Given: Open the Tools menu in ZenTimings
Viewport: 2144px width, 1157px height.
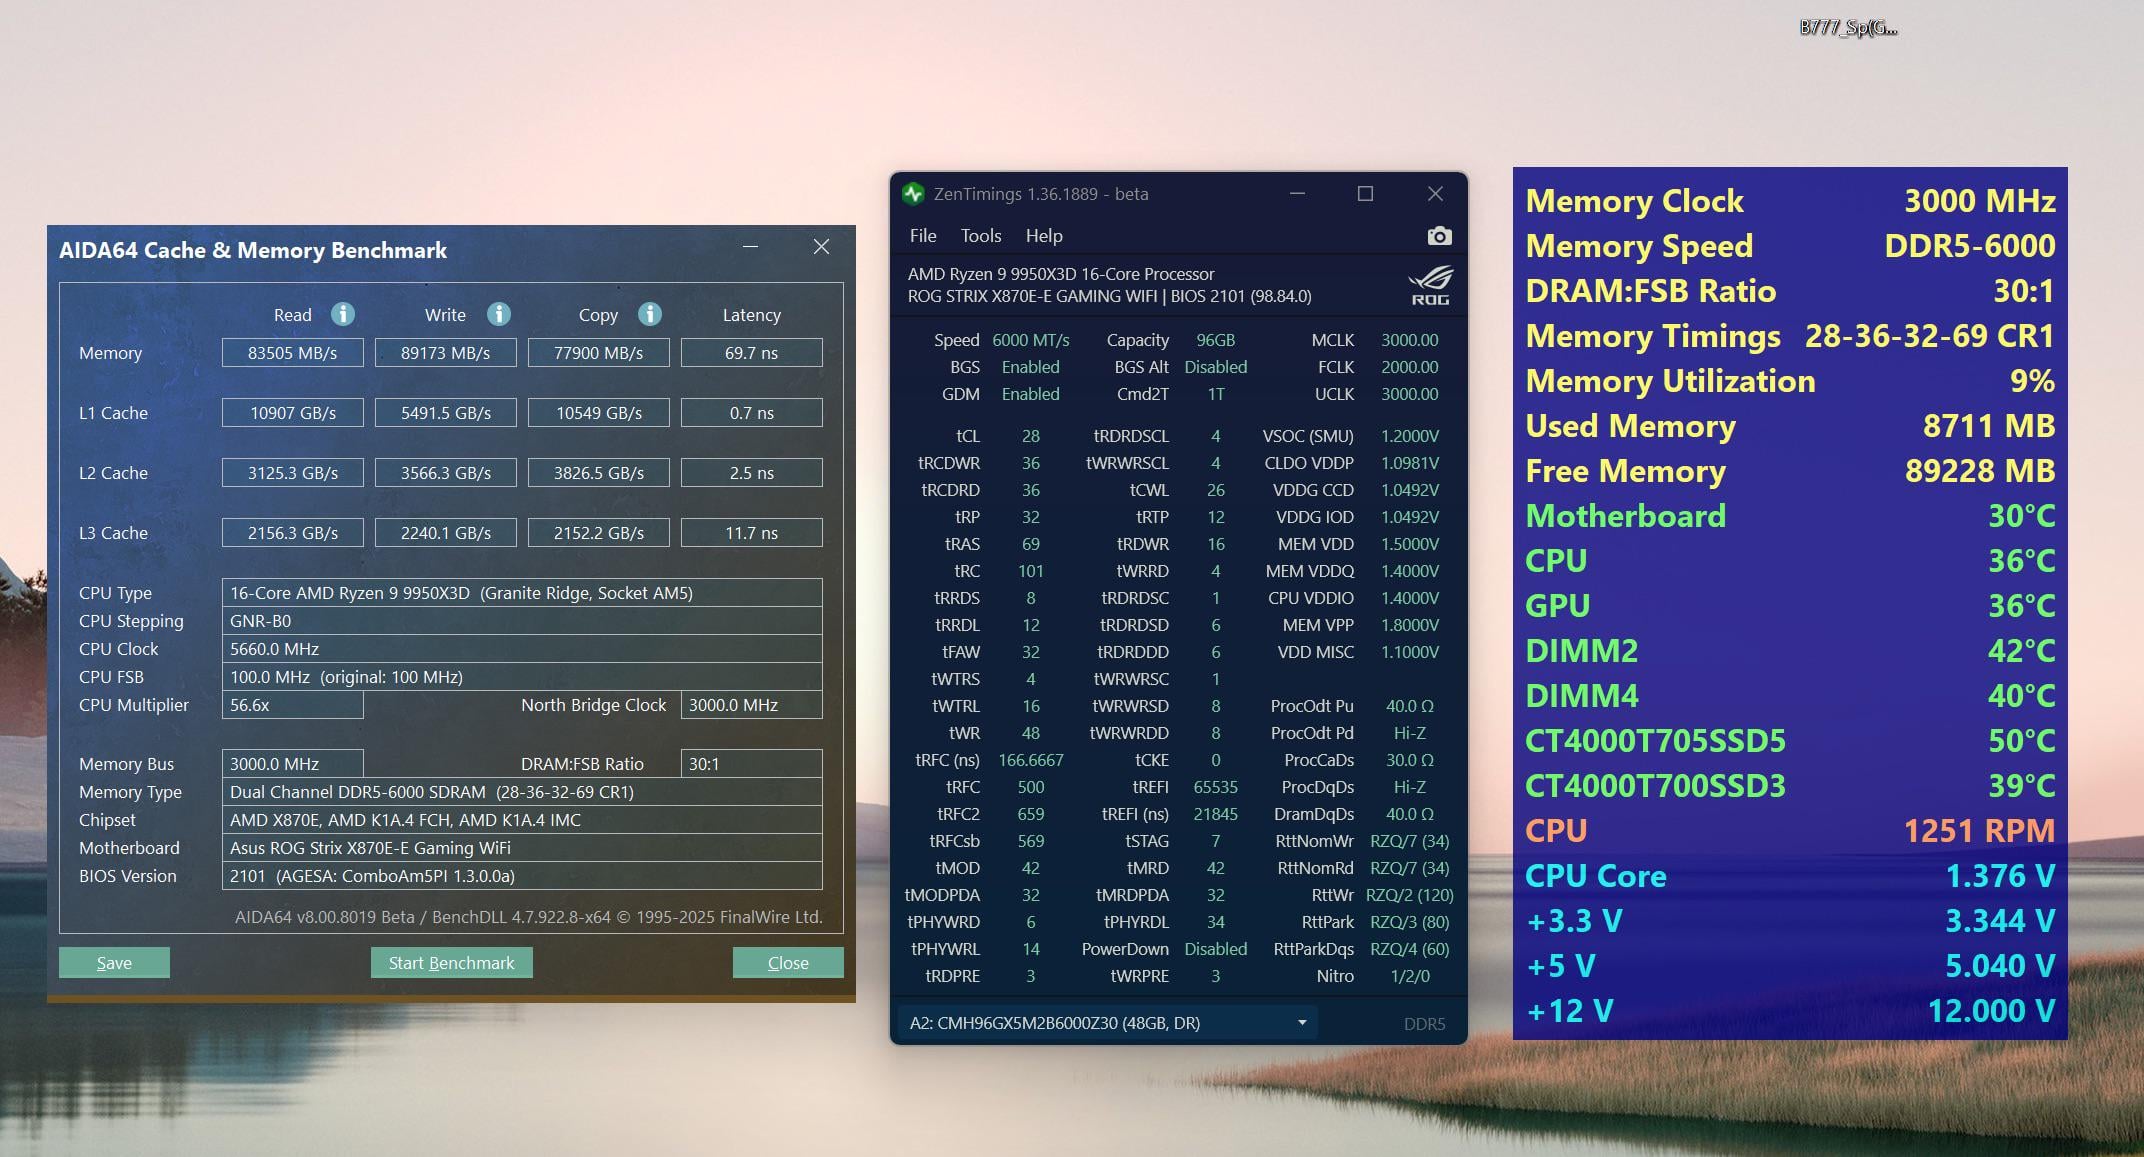Looking at the screenshot, I should coord(980,236).
